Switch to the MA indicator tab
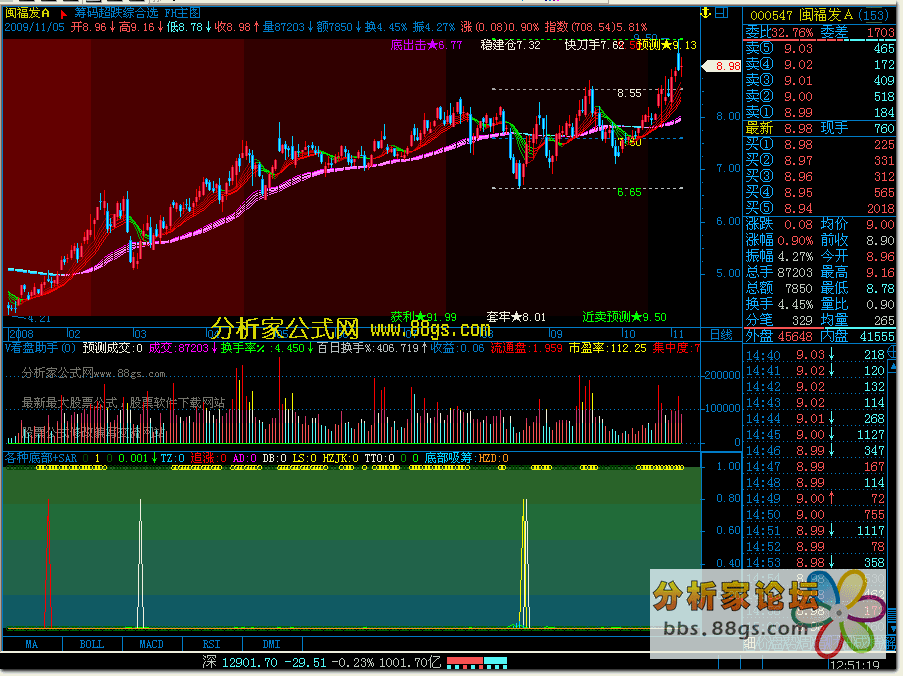The image size is (903, 676). [x=32, y=644]
